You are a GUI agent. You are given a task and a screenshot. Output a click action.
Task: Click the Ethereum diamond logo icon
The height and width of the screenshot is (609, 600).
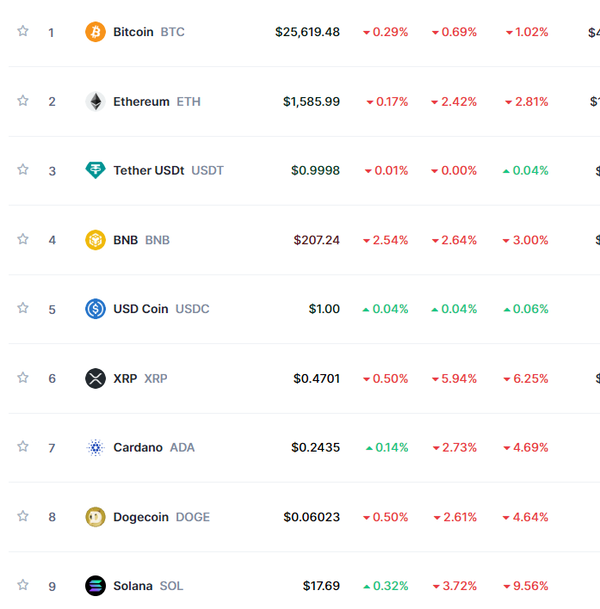tap(95, 101)
